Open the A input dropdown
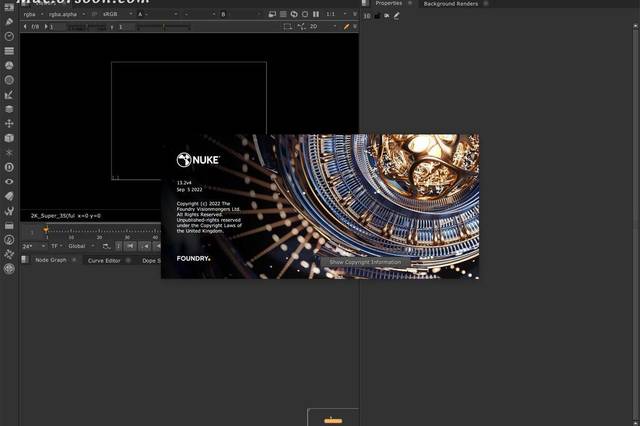 [x=158, y=14]
